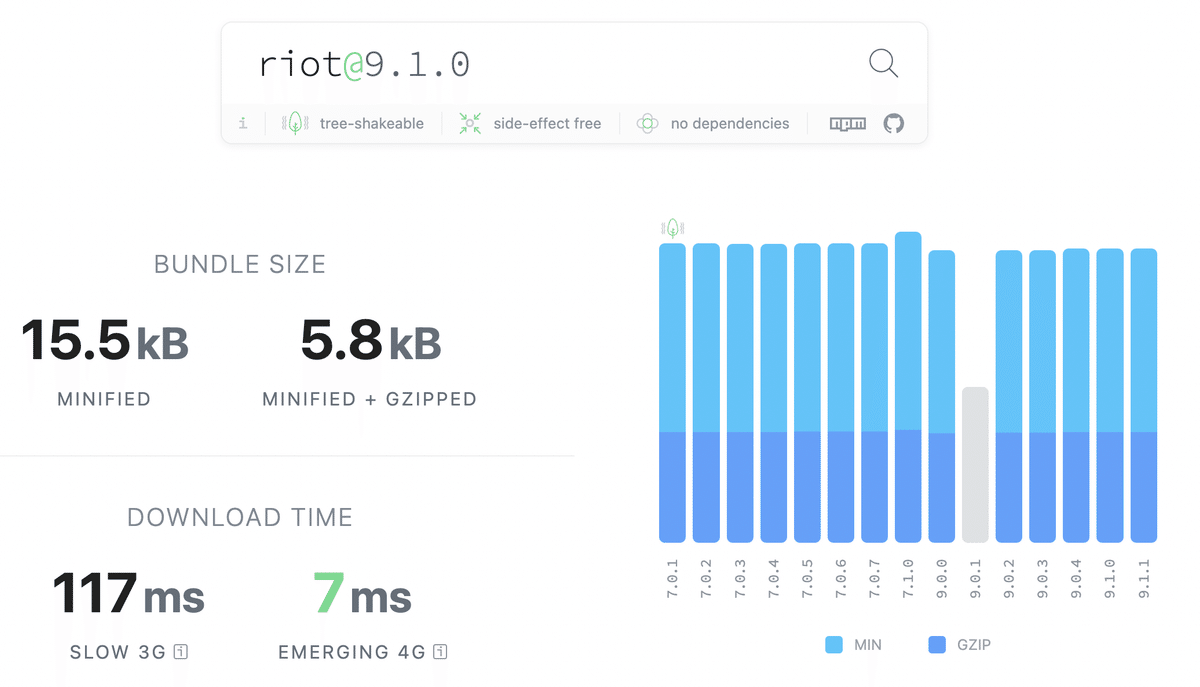Select the 7.1.0 version bar

click(908, 387)
